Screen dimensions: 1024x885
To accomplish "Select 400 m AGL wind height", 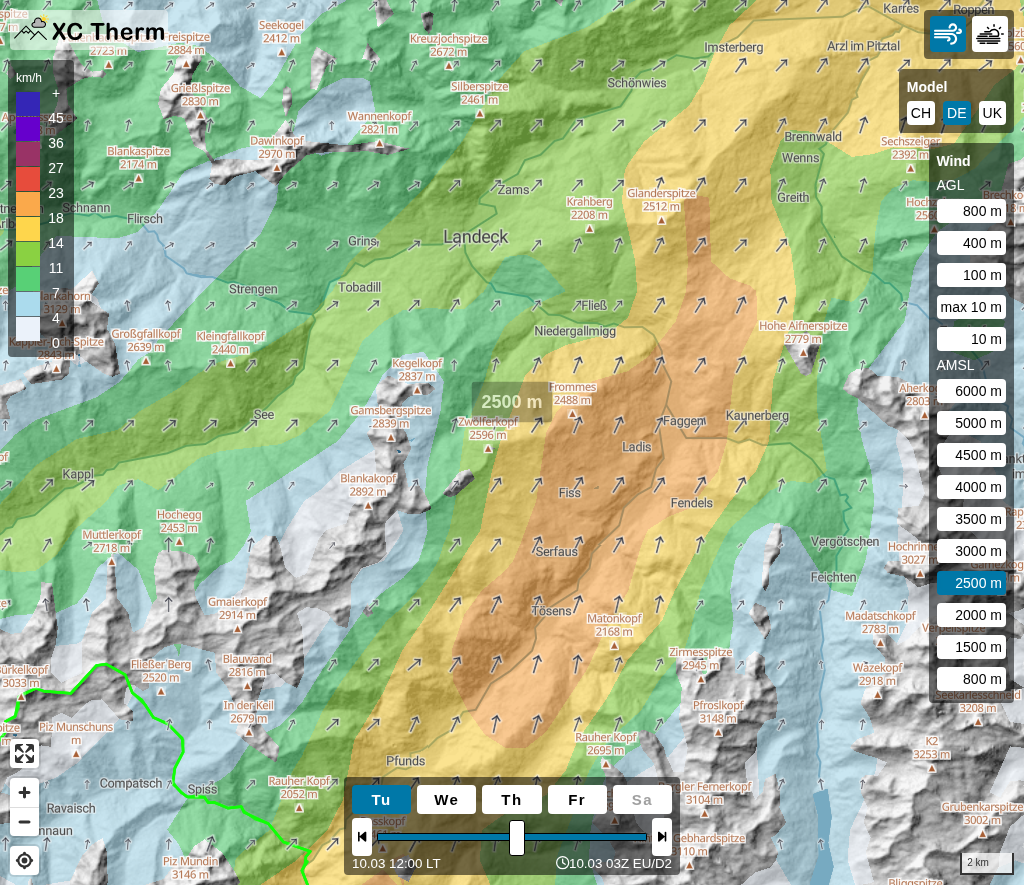I will point(971,243).
